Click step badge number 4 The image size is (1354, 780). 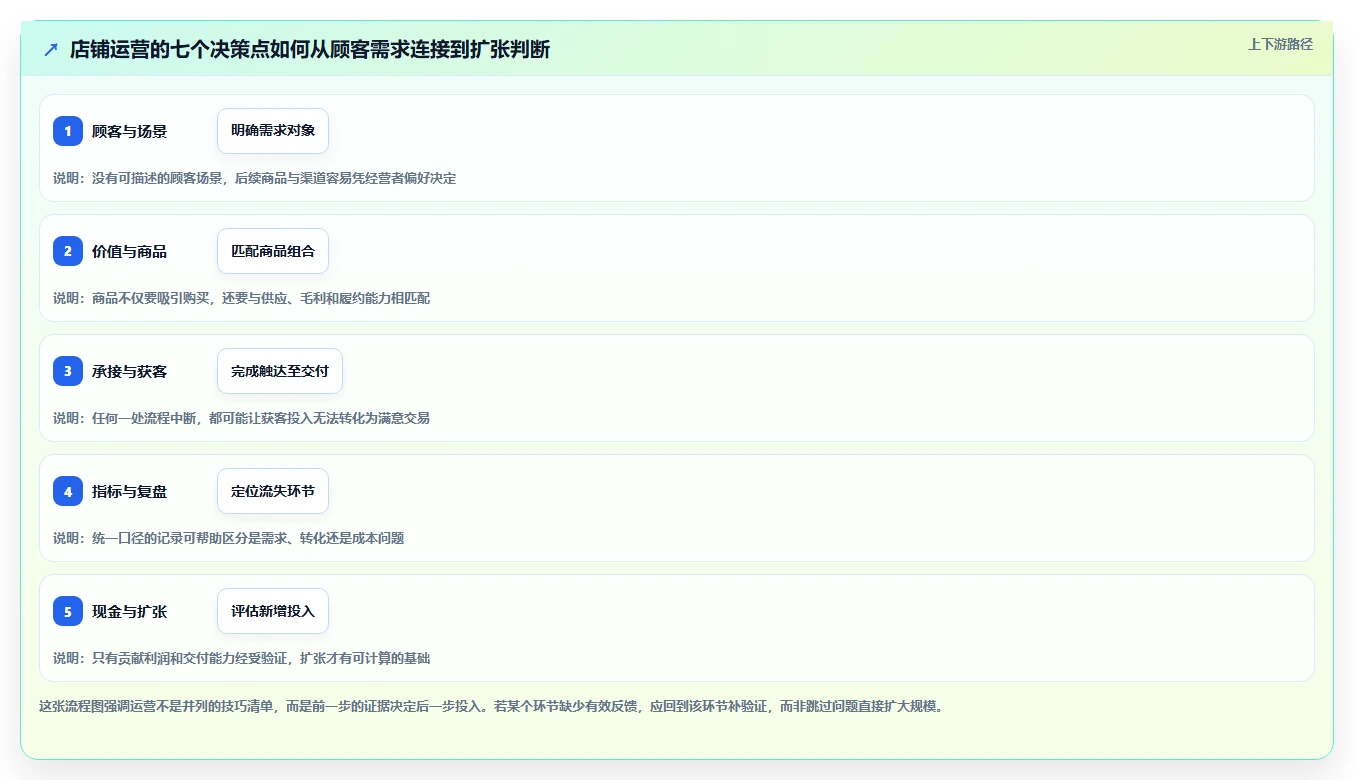click(68, 491)
